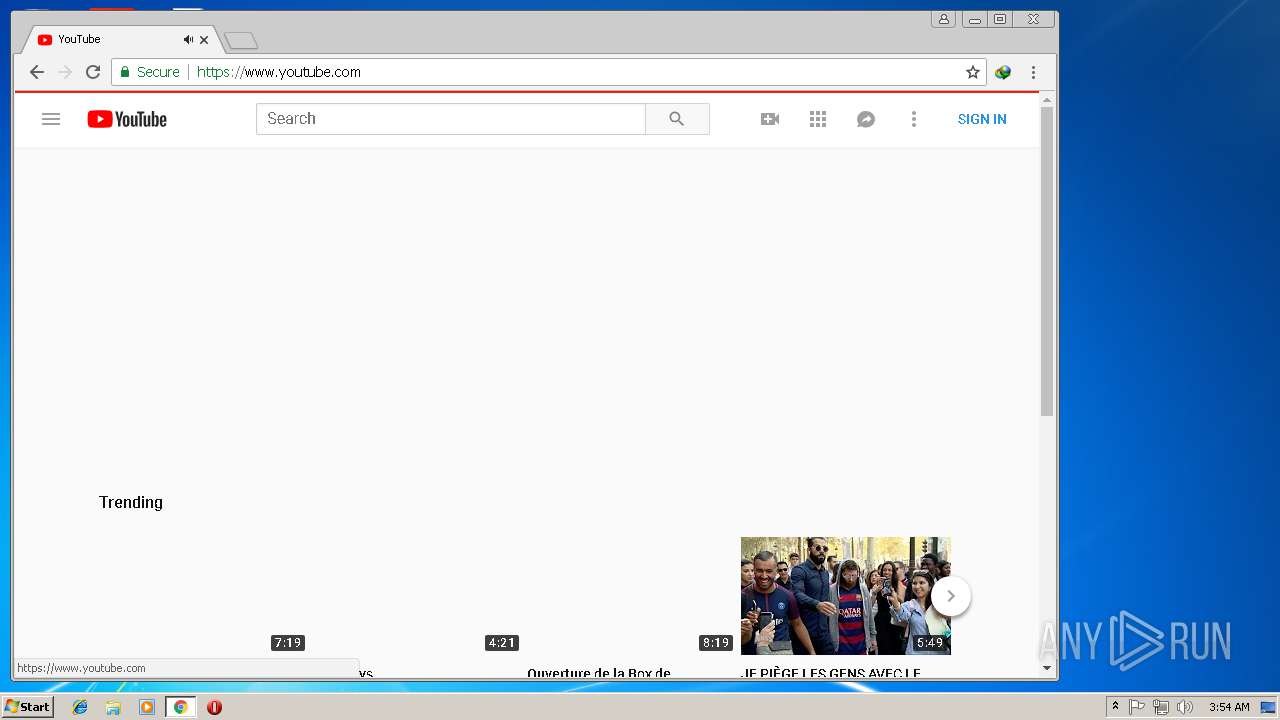Viewport: 1280px width, 720px height.
Task: Click the browser extension globe icon
Action: (1003, 72)
